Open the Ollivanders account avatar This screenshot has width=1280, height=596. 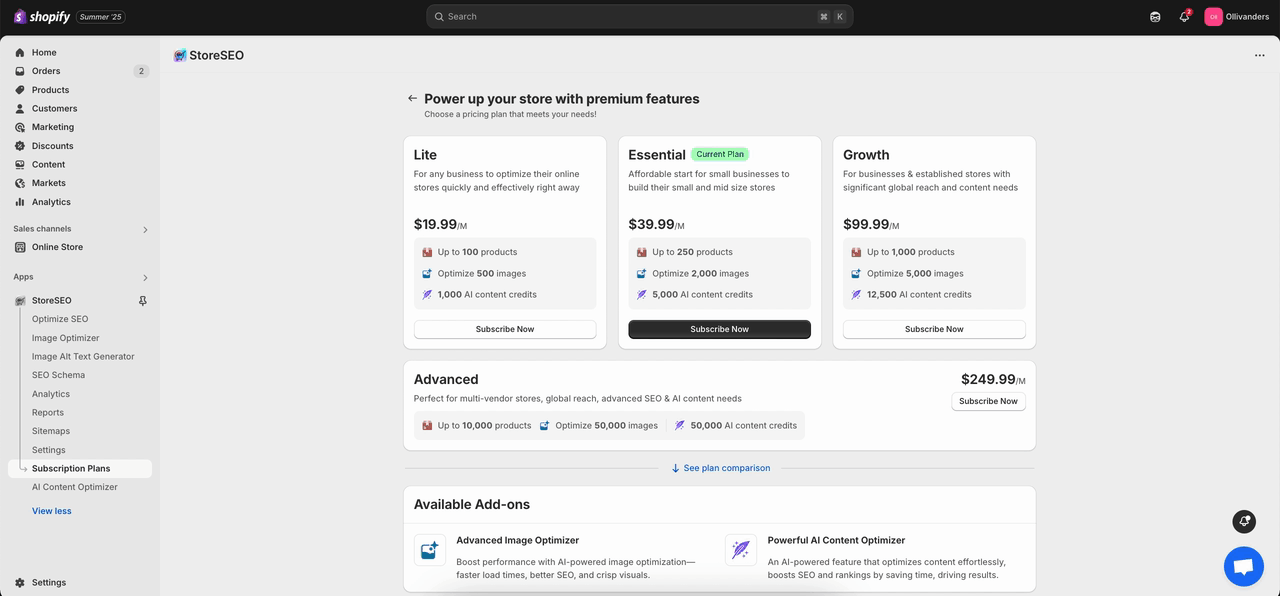(1213, 16)
